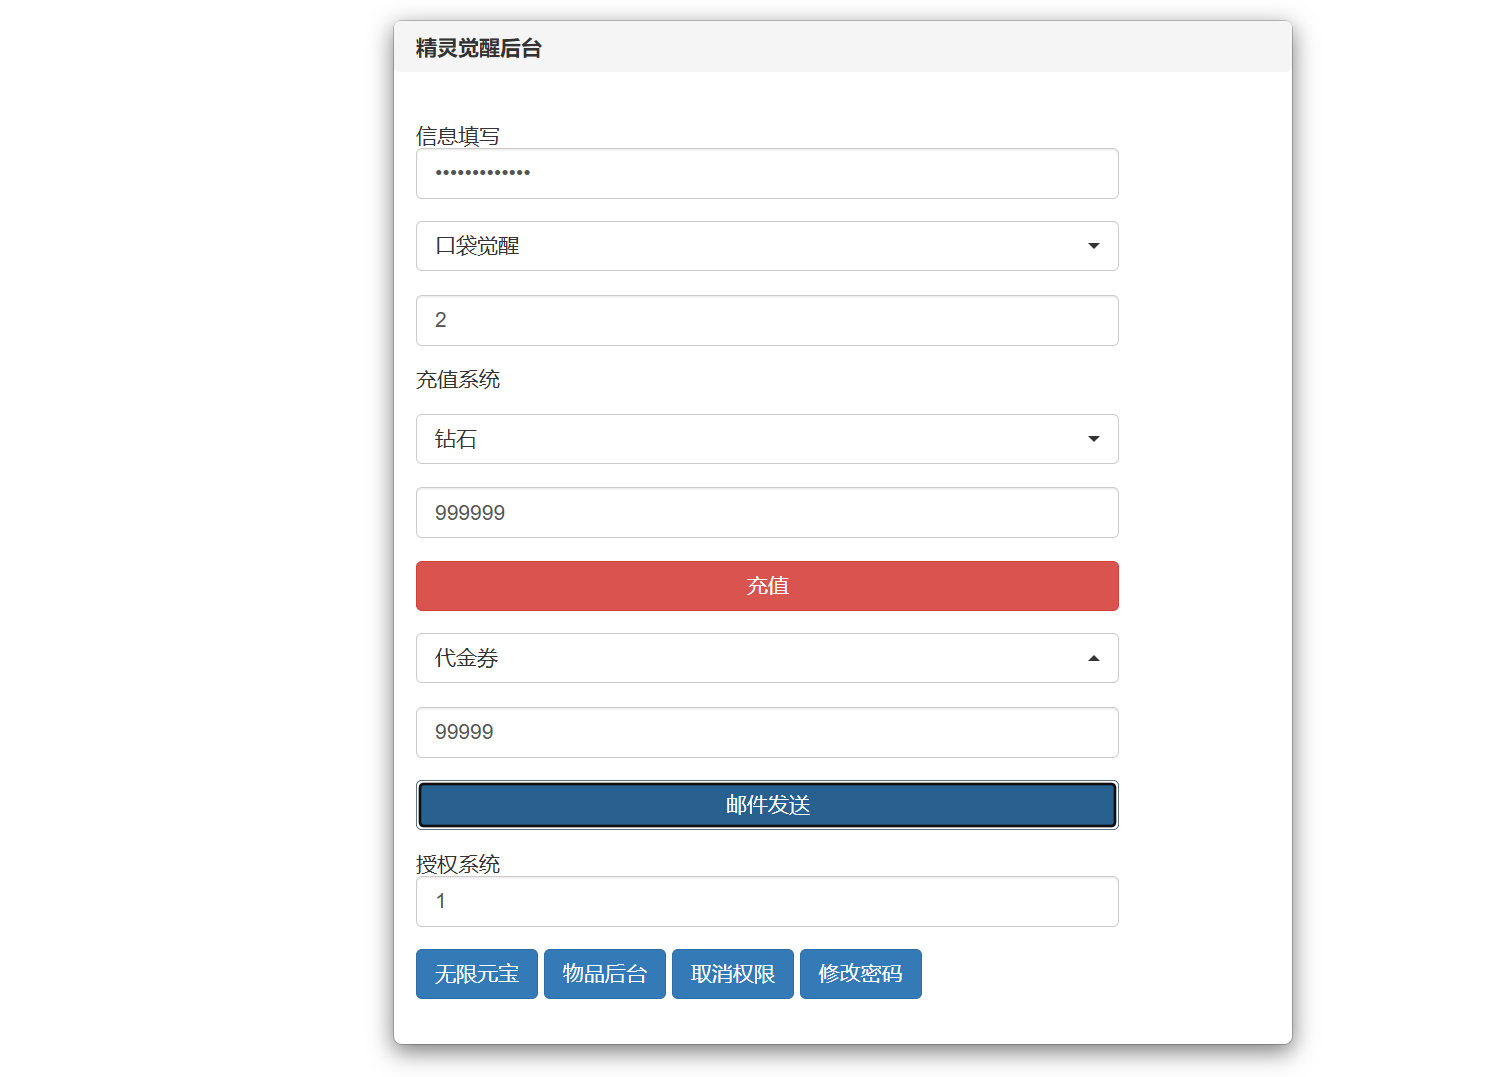The image size is (1500, 1077).
Task: Click the 99999 voucher amount field
Action: pyautogui.click(x=767, y=732)
